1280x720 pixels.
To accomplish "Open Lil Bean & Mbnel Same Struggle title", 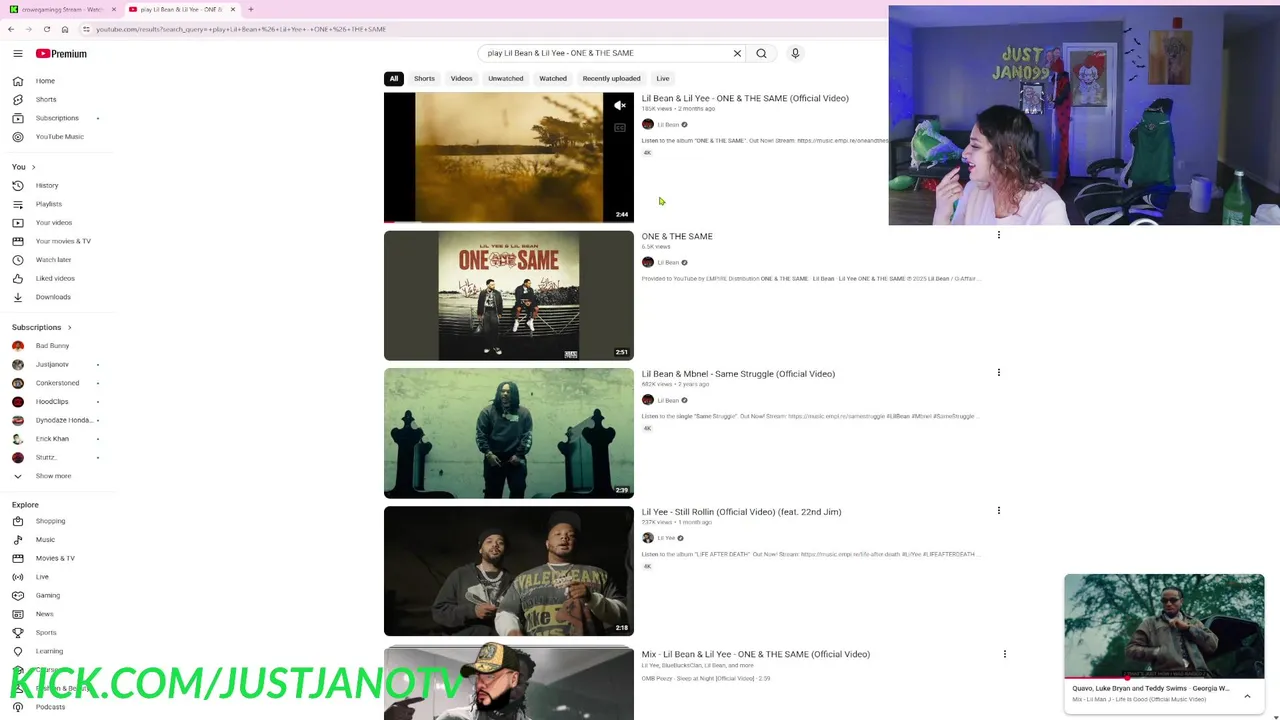I will (x=738, y=374).
